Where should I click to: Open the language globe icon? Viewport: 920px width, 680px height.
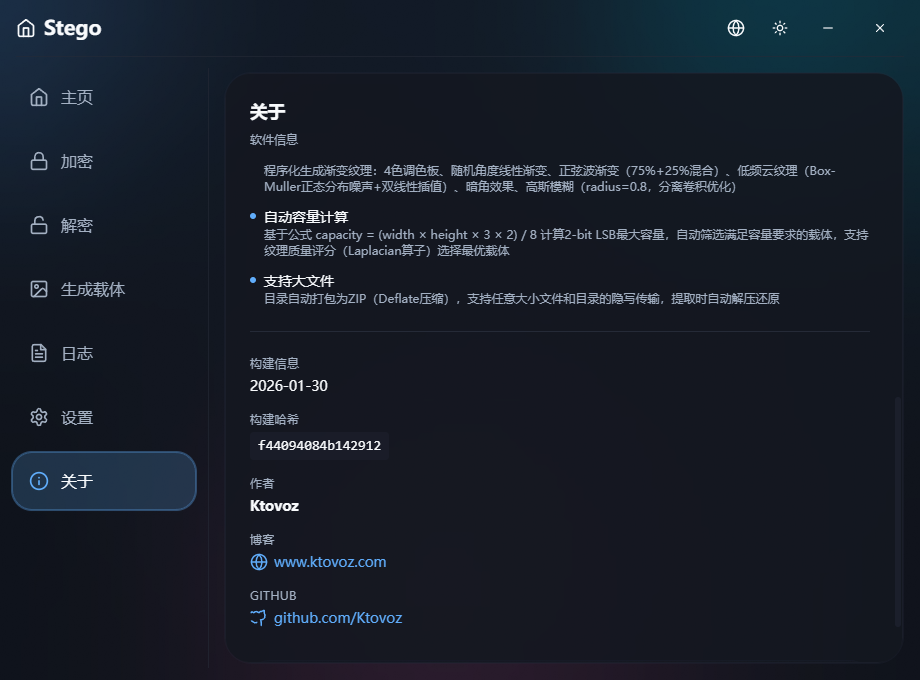(736, 28)
